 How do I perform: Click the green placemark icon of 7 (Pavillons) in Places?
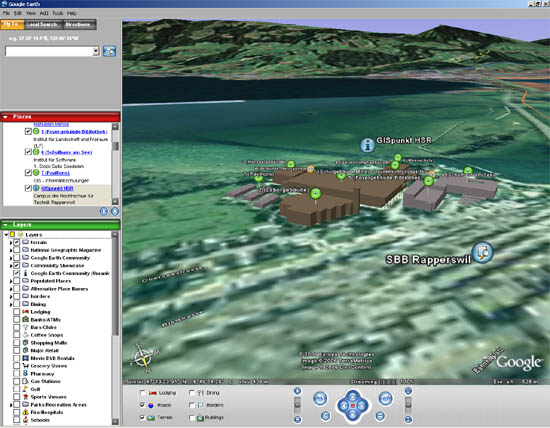click(36, 173)
